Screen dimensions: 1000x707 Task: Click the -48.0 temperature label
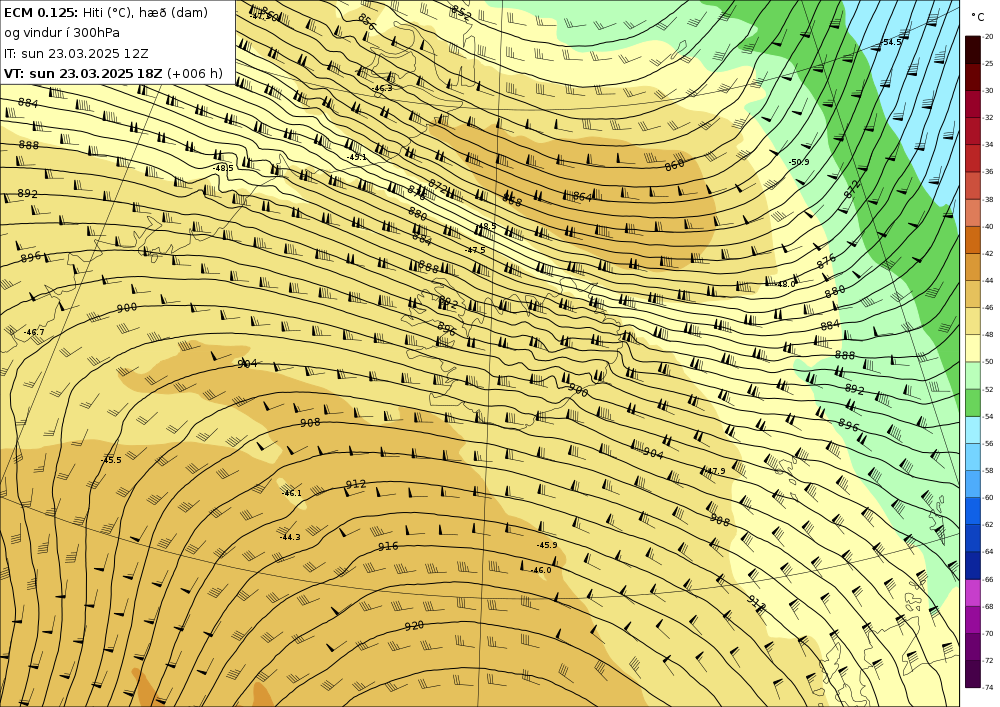[786, 284]
